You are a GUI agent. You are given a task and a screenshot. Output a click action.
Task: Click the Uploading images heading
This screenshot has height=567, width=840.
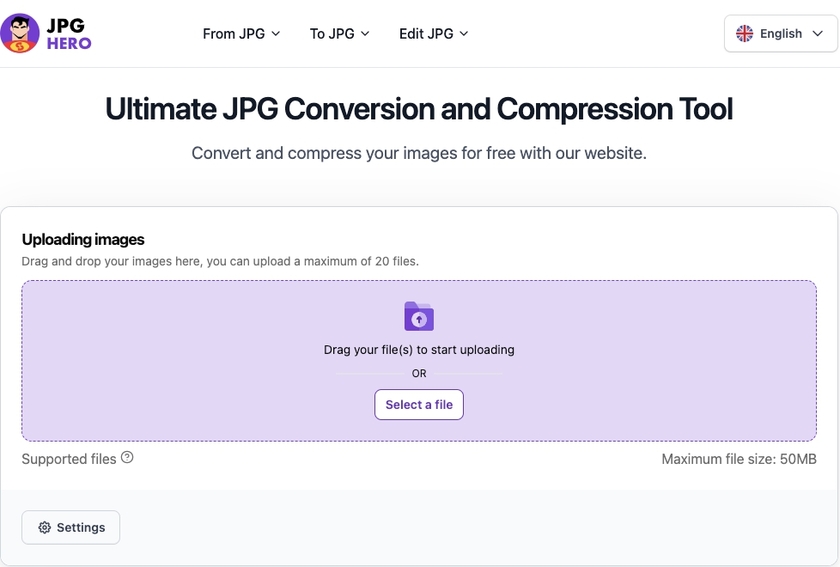[83, 240]
